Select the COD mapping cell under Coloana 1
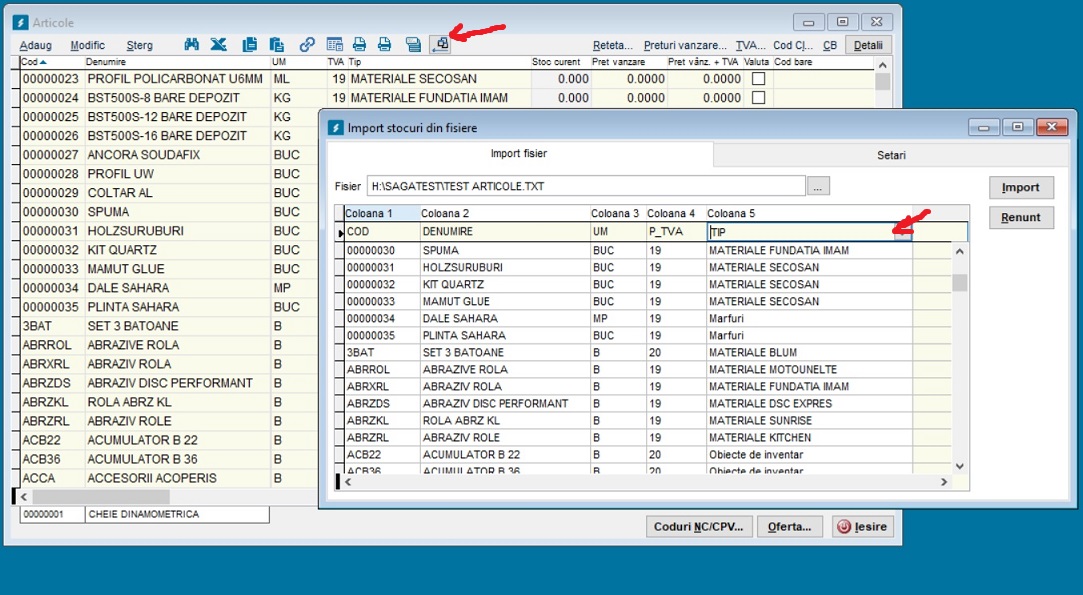The width and height of the screenshot is (1083, 595). [382, 232]
